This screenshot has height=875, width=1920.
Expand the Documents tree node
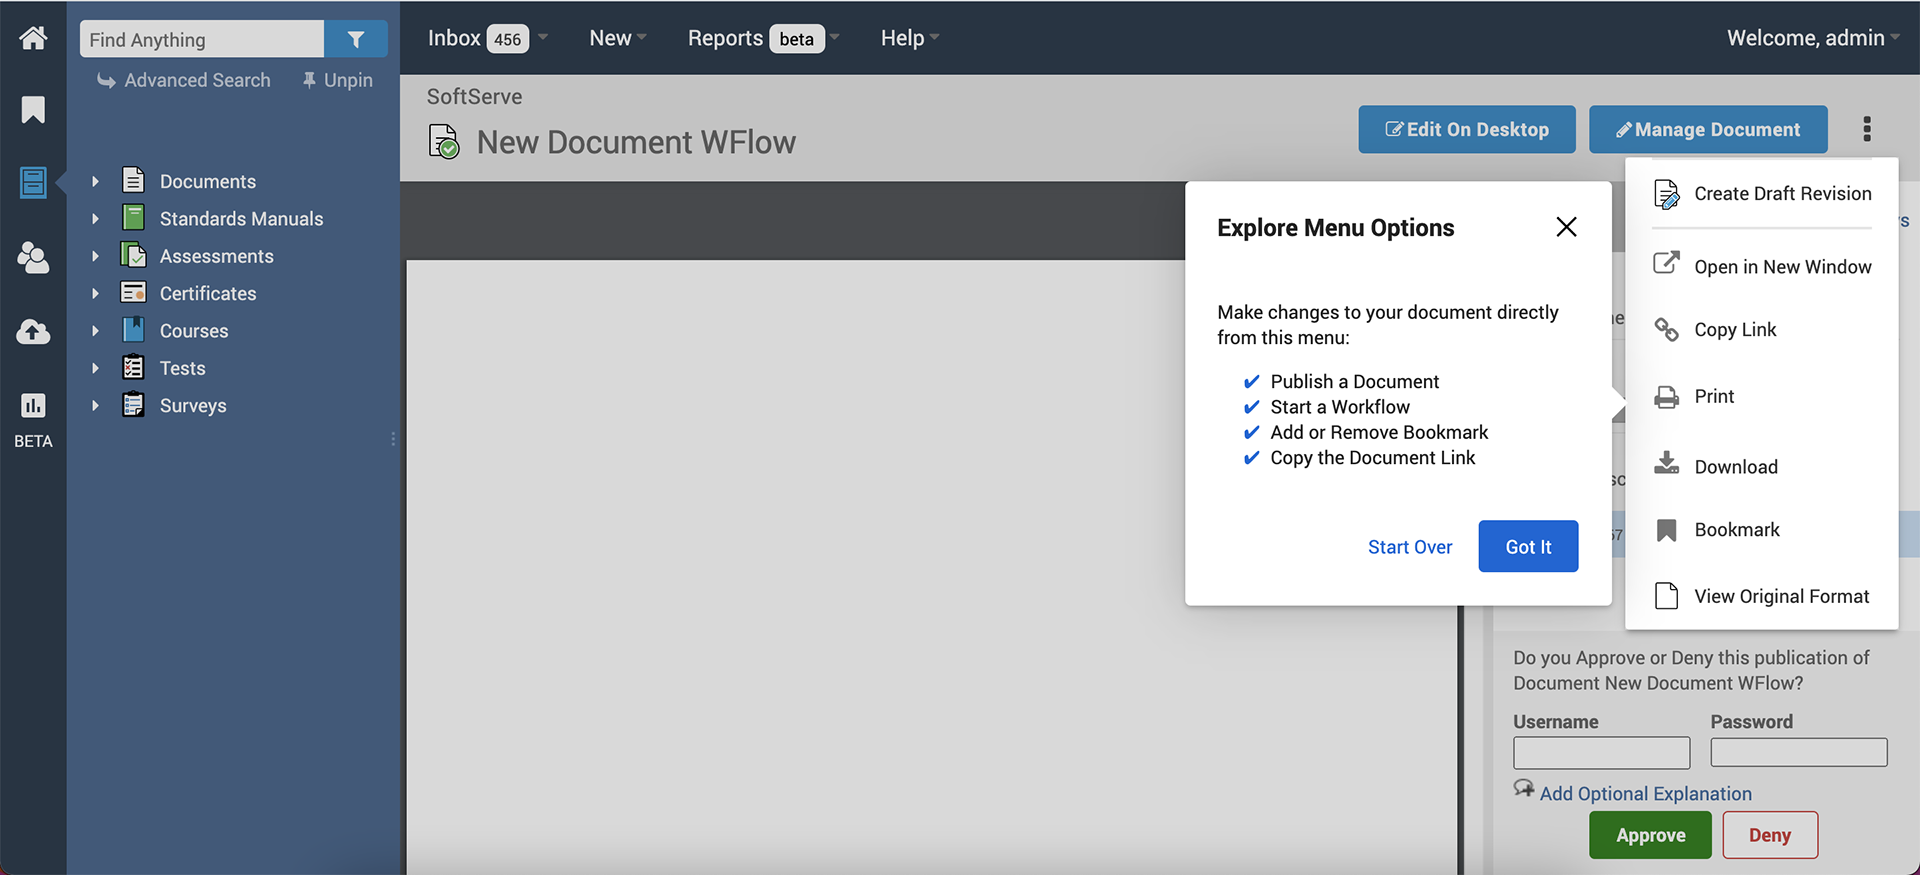pos(96,182)
